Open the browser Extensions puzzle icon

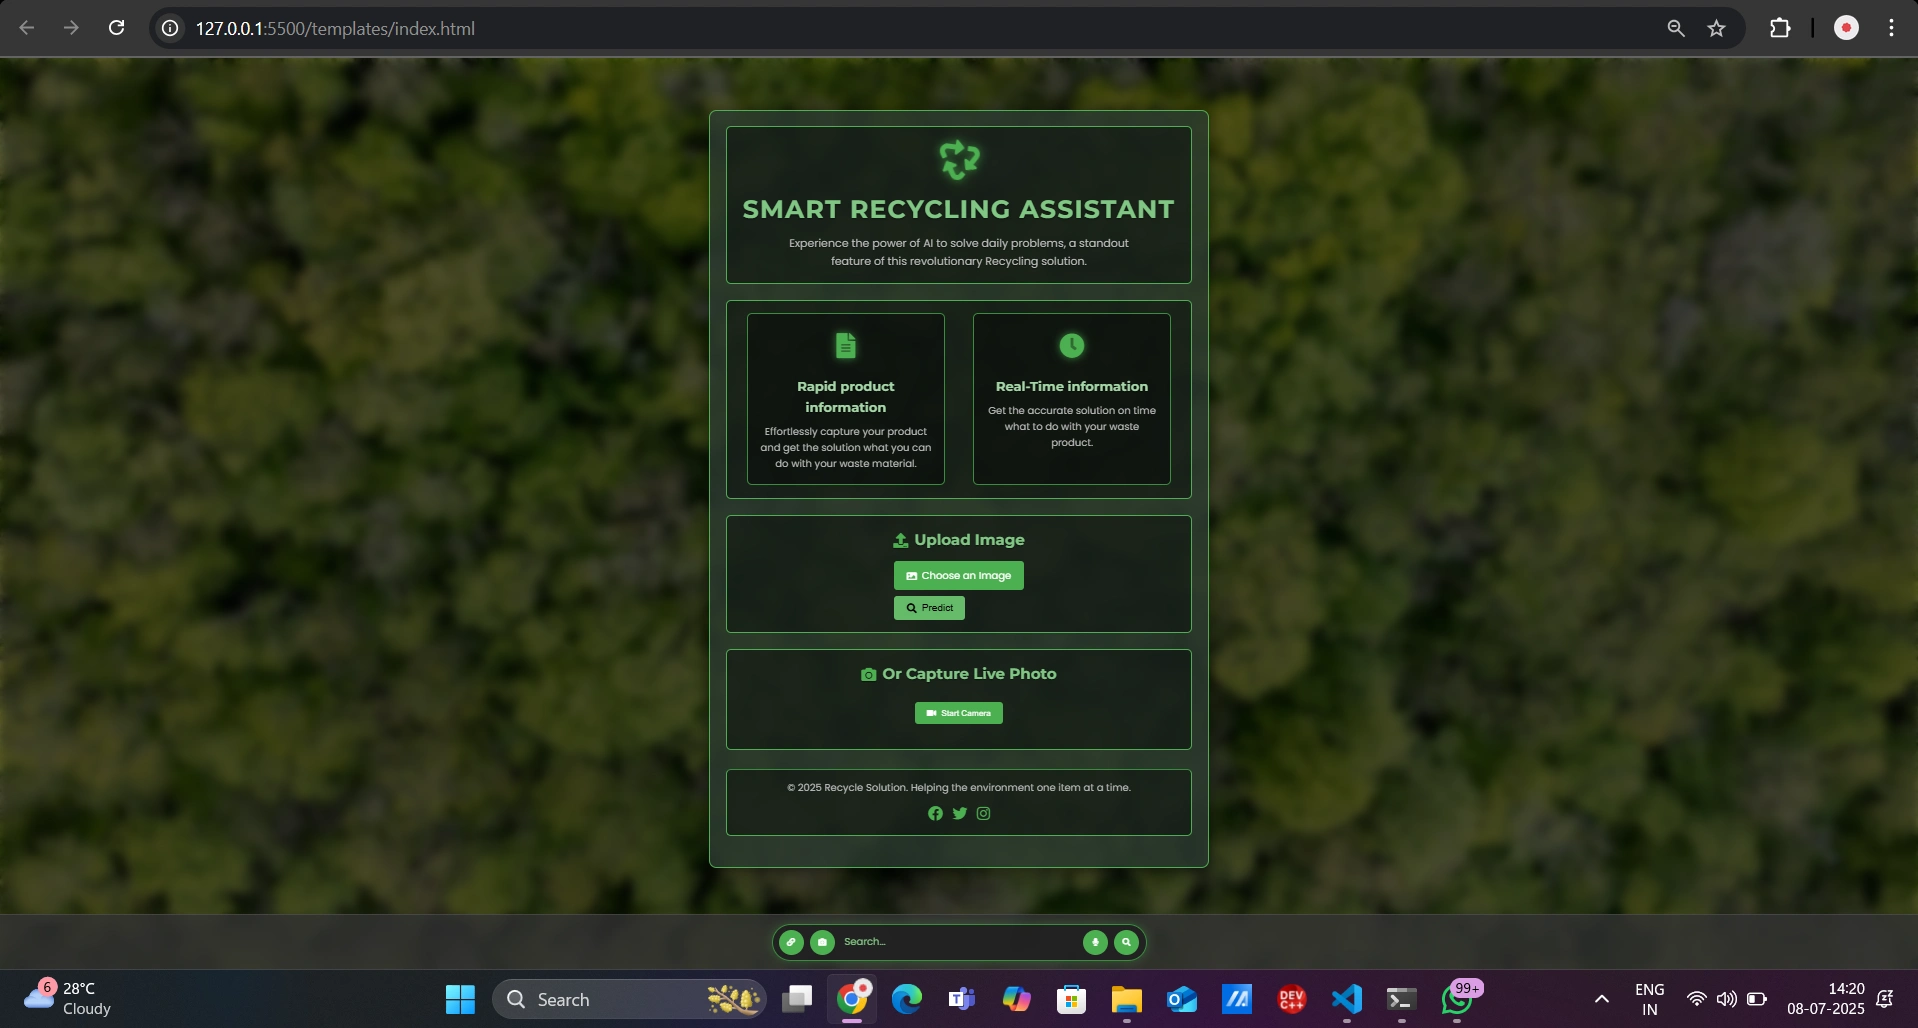point(1780,28)
